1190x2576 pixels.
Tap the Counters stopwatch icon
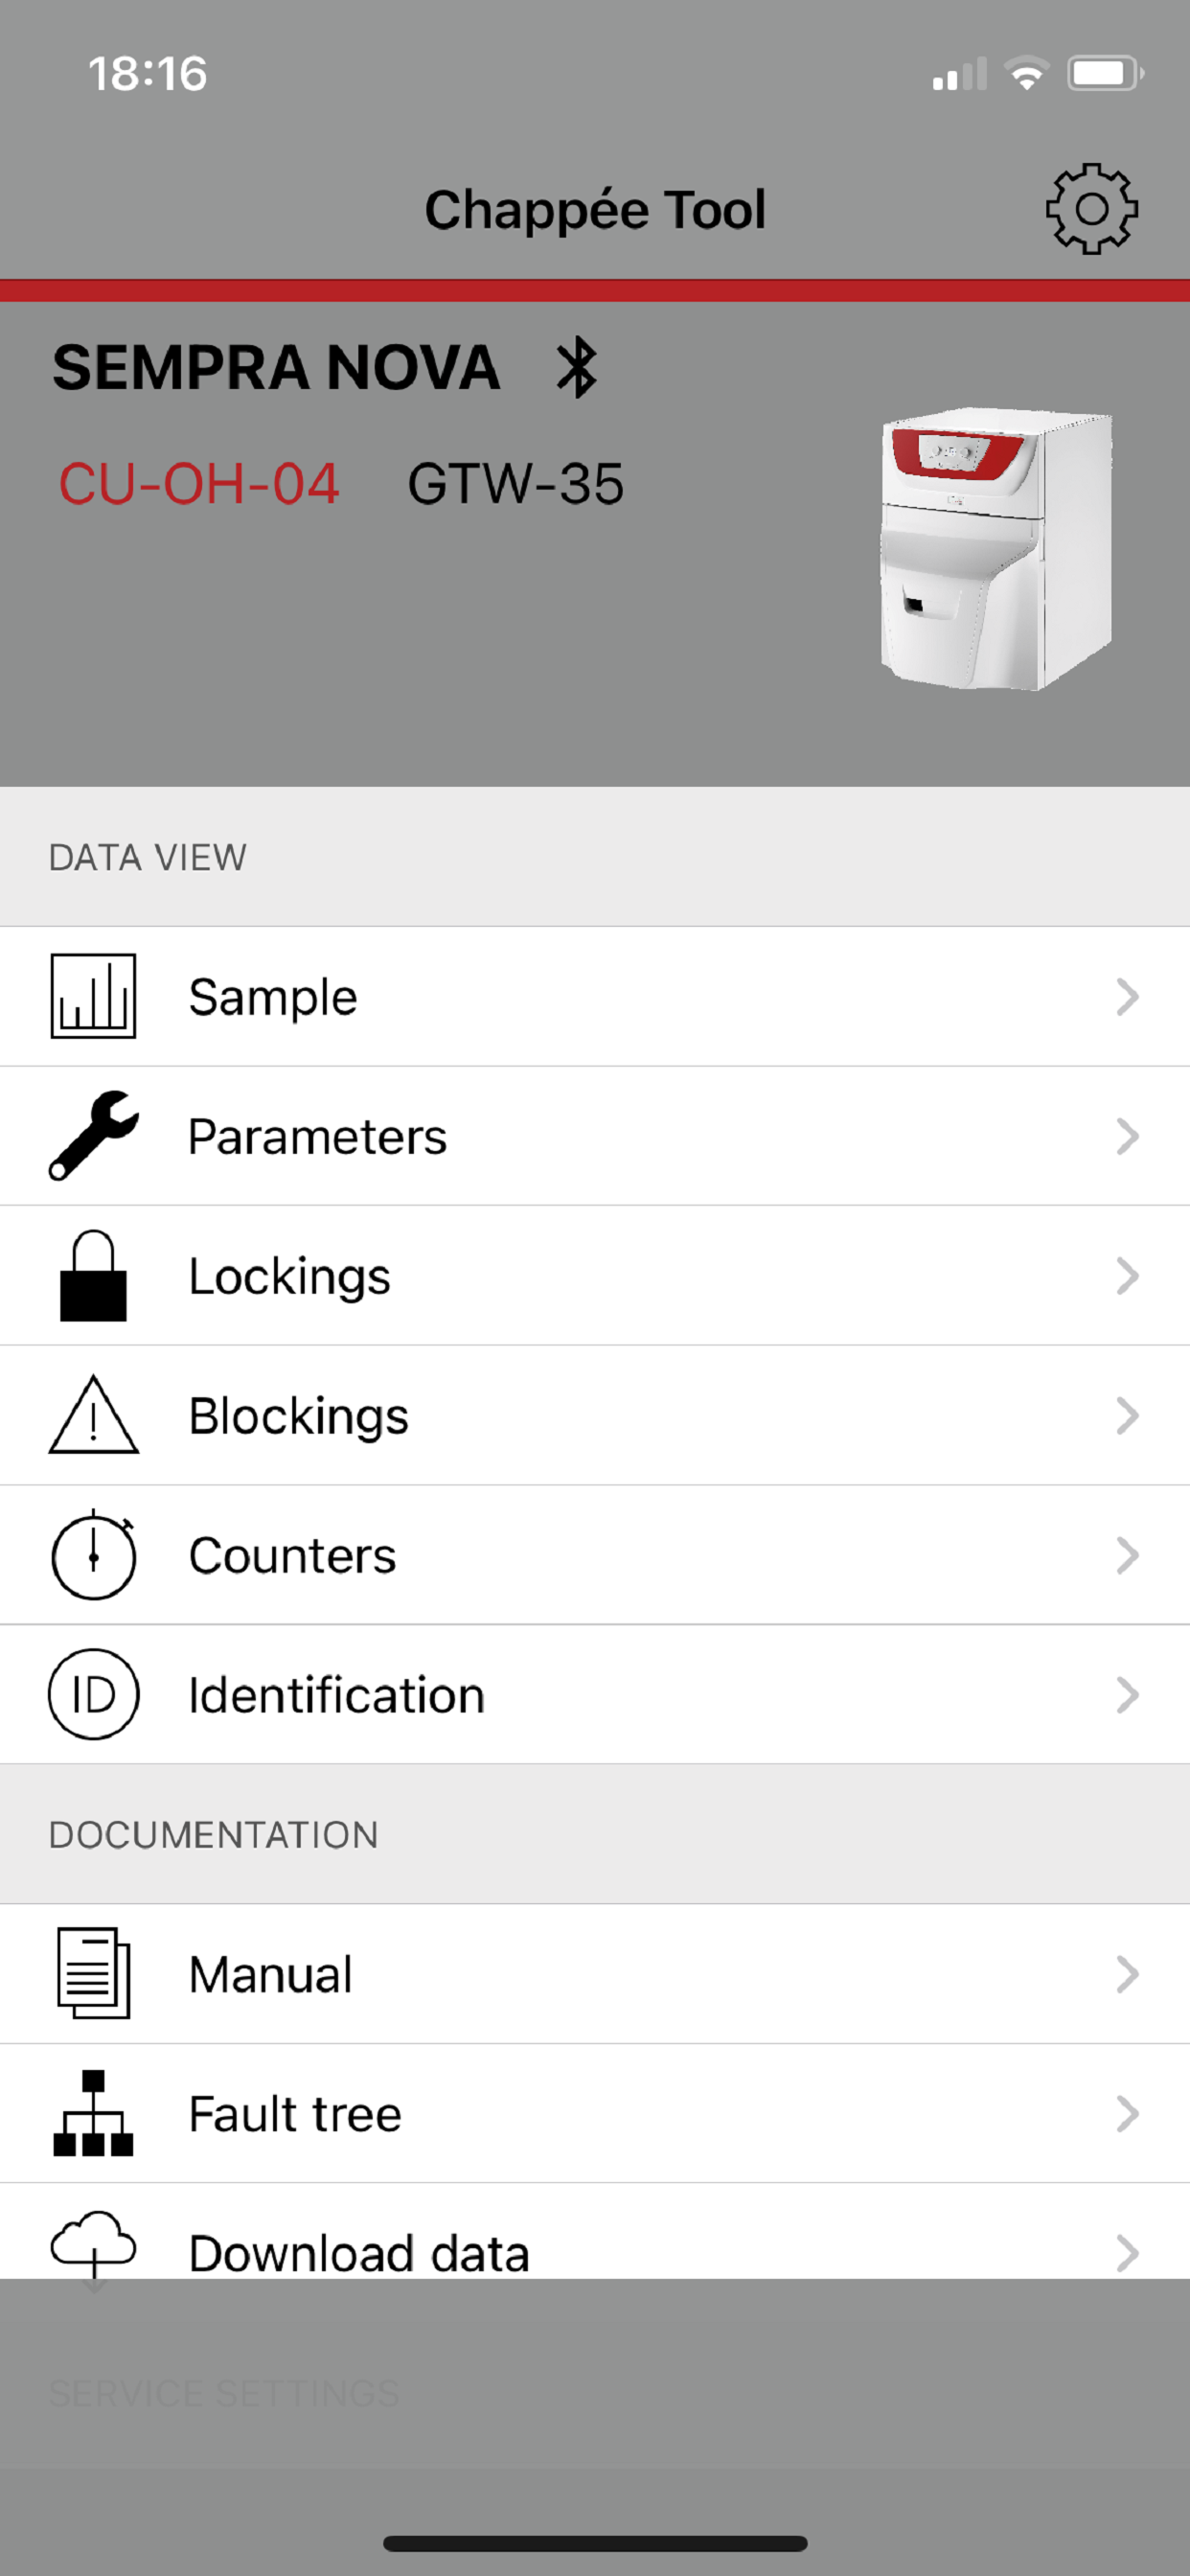[93, 1555]
